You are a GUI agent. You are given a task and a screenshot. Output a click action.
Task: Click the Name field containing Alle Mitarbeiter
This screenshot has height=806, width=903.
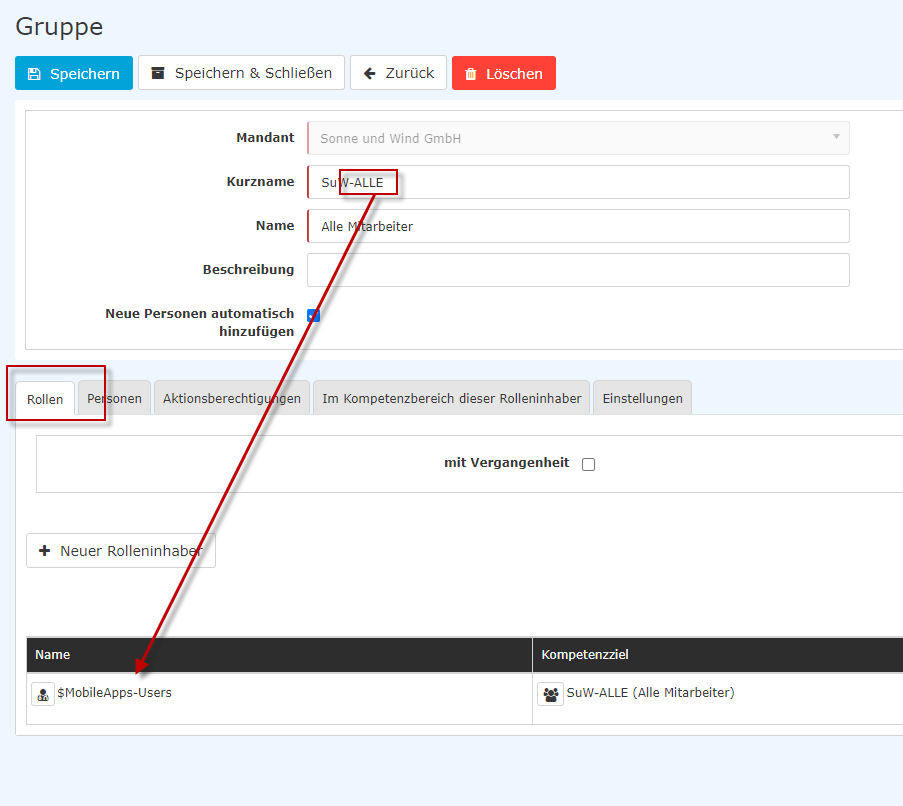[x=578, y=226]
